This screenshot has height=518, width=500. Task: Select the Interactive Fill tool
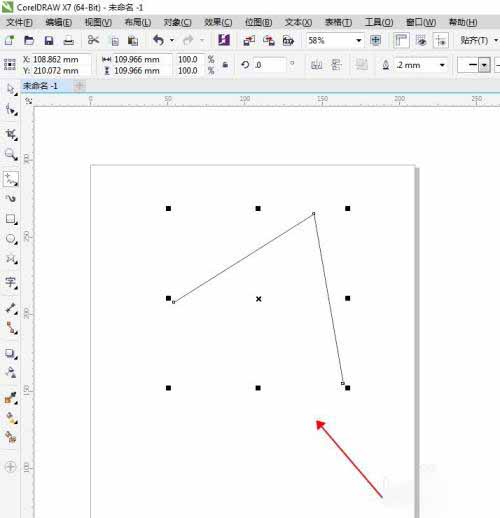tap(11, 418)
